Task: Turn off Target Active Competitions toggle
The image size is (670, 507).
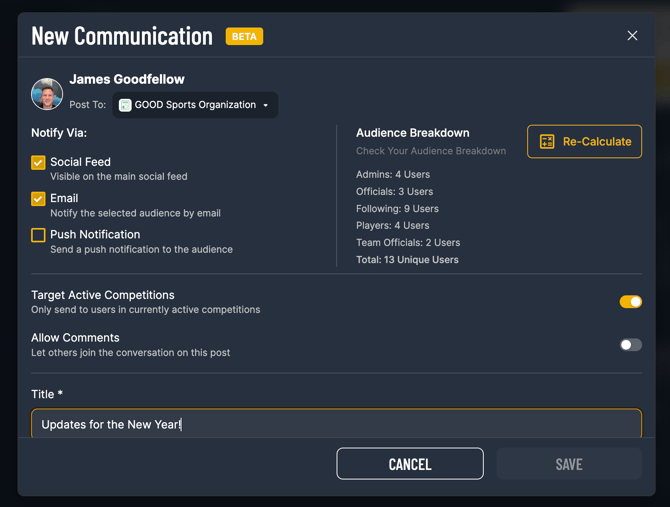Action: (x=631, y=302)
